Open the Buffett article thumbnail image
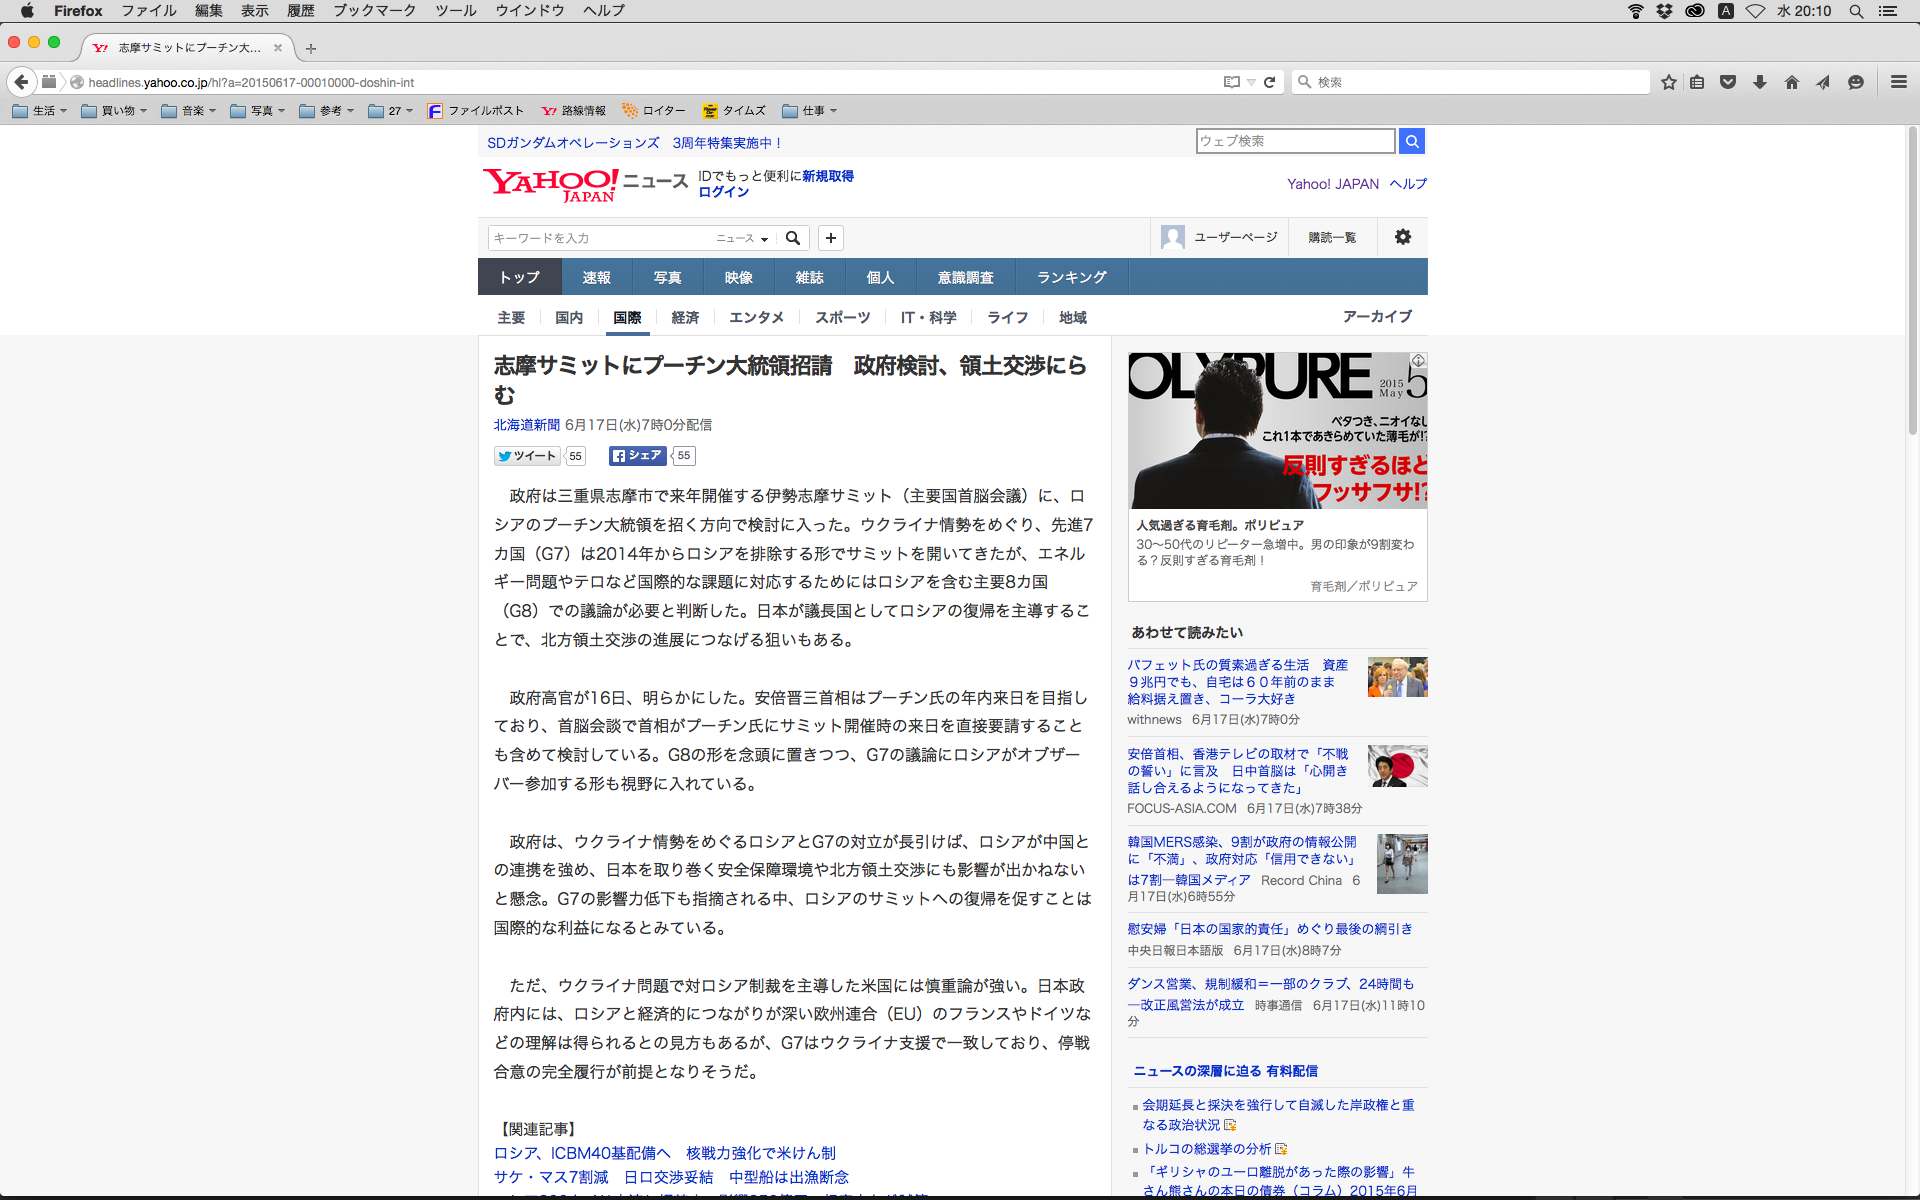The image size is (1920, 1200). coord(1396,677)
